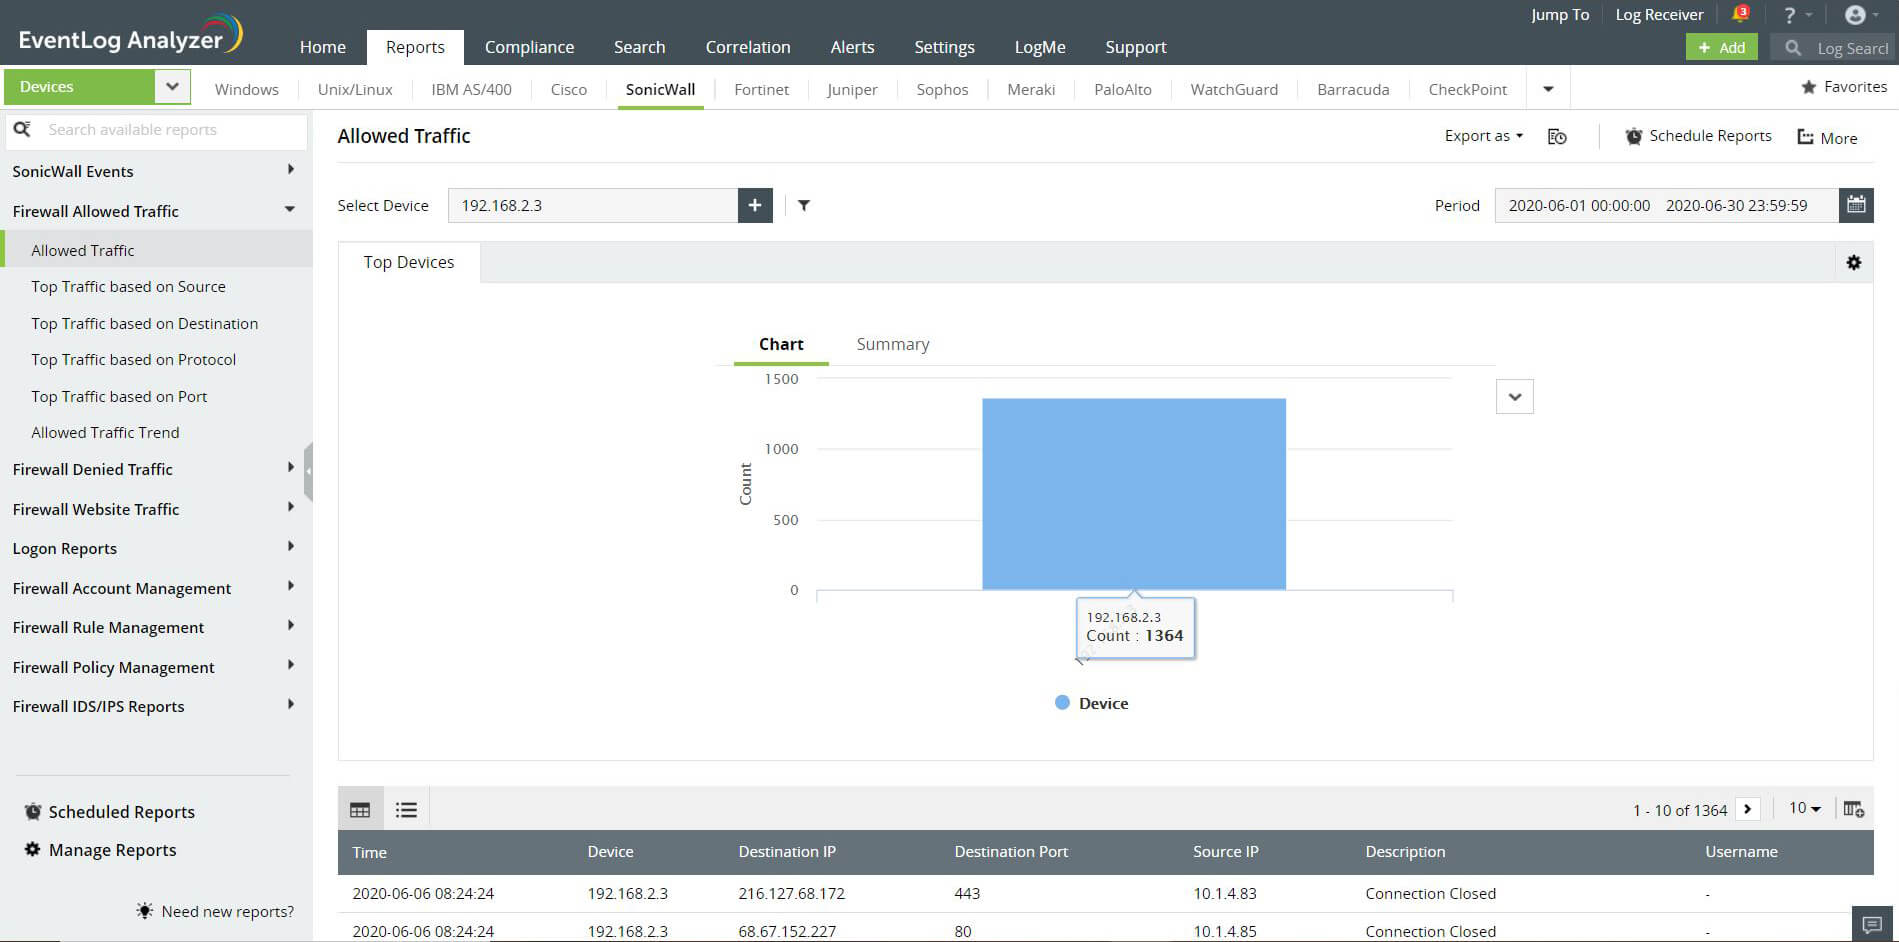1899x942 pixels.
Task: Toggle the Device legend series
Action: click(x=1092, y=703)
